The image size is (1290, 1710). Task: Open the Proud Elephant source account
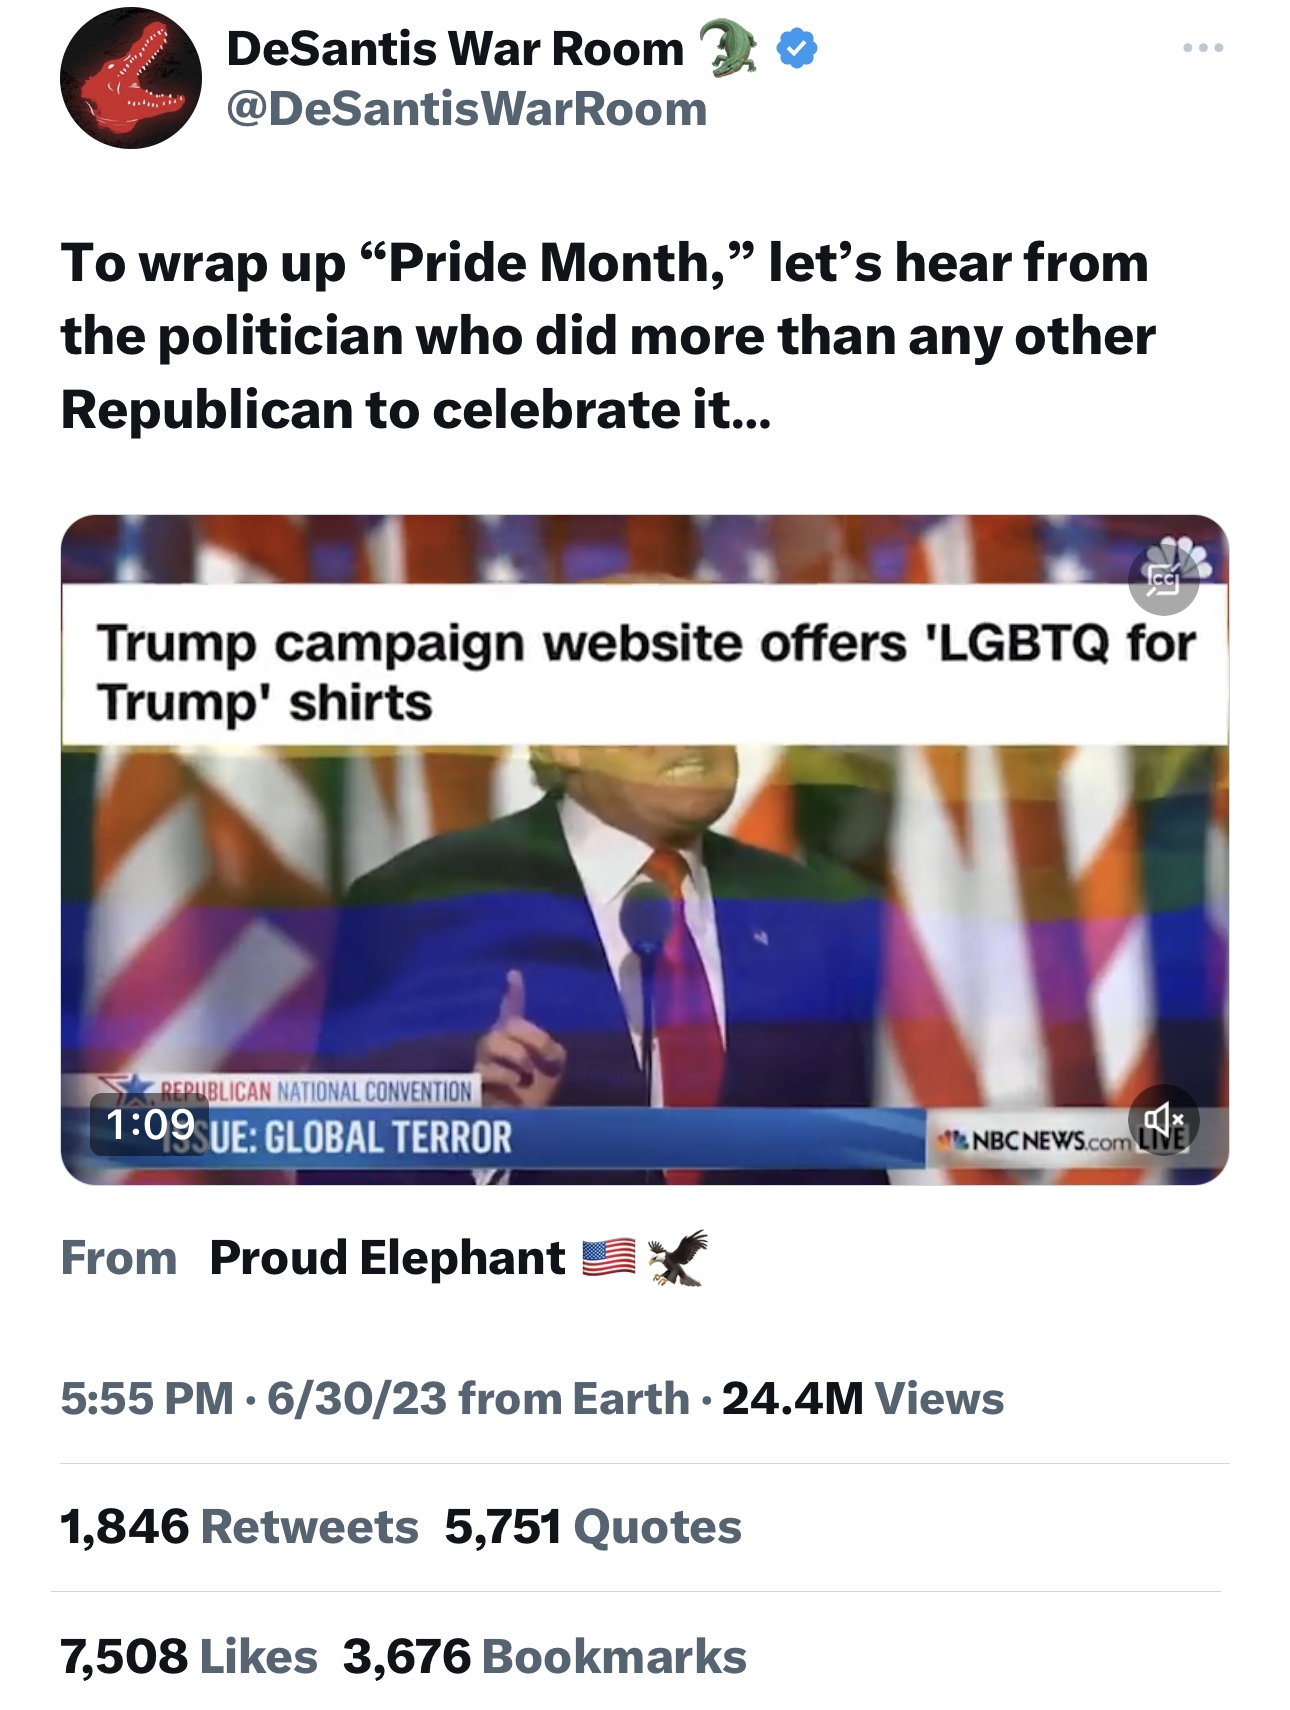point(387,1258)
